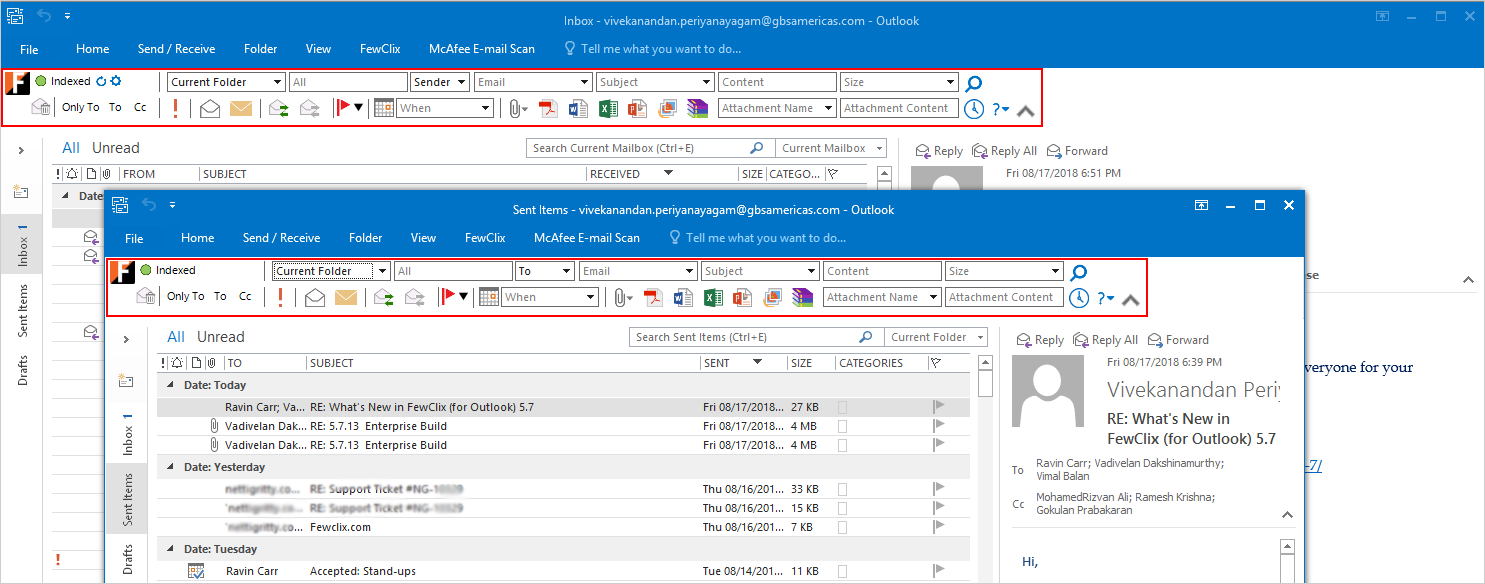Click red flag filter in Sent Items toolbar

(448, 297)
